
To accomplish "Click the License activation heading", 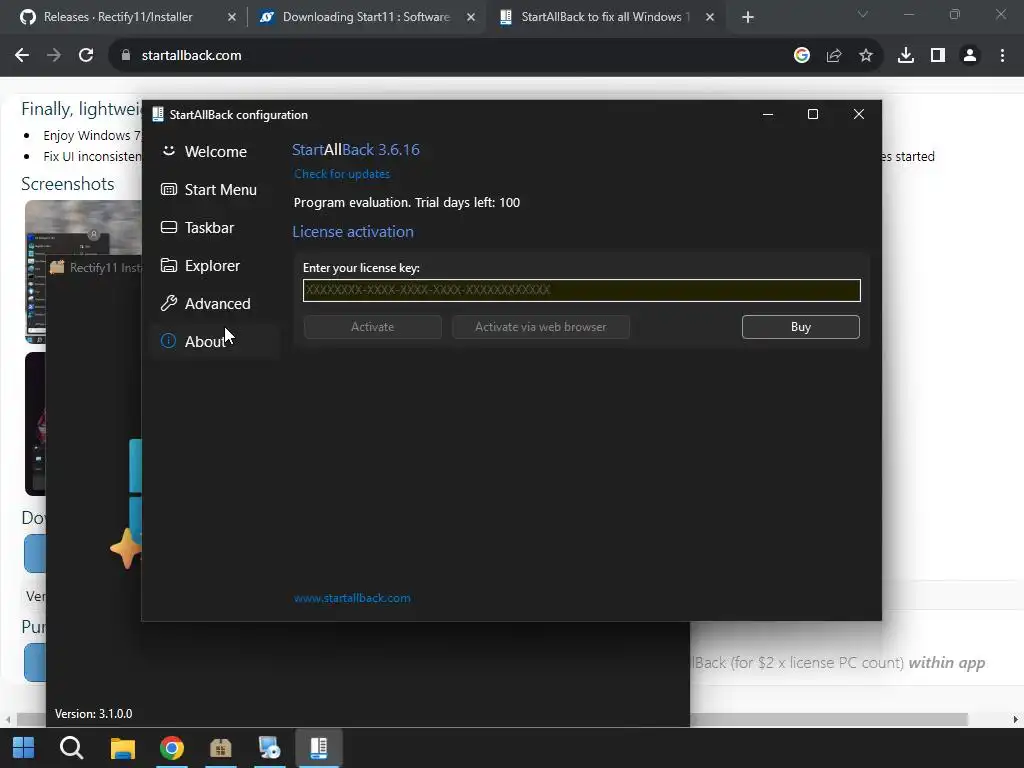I will 353,232.
